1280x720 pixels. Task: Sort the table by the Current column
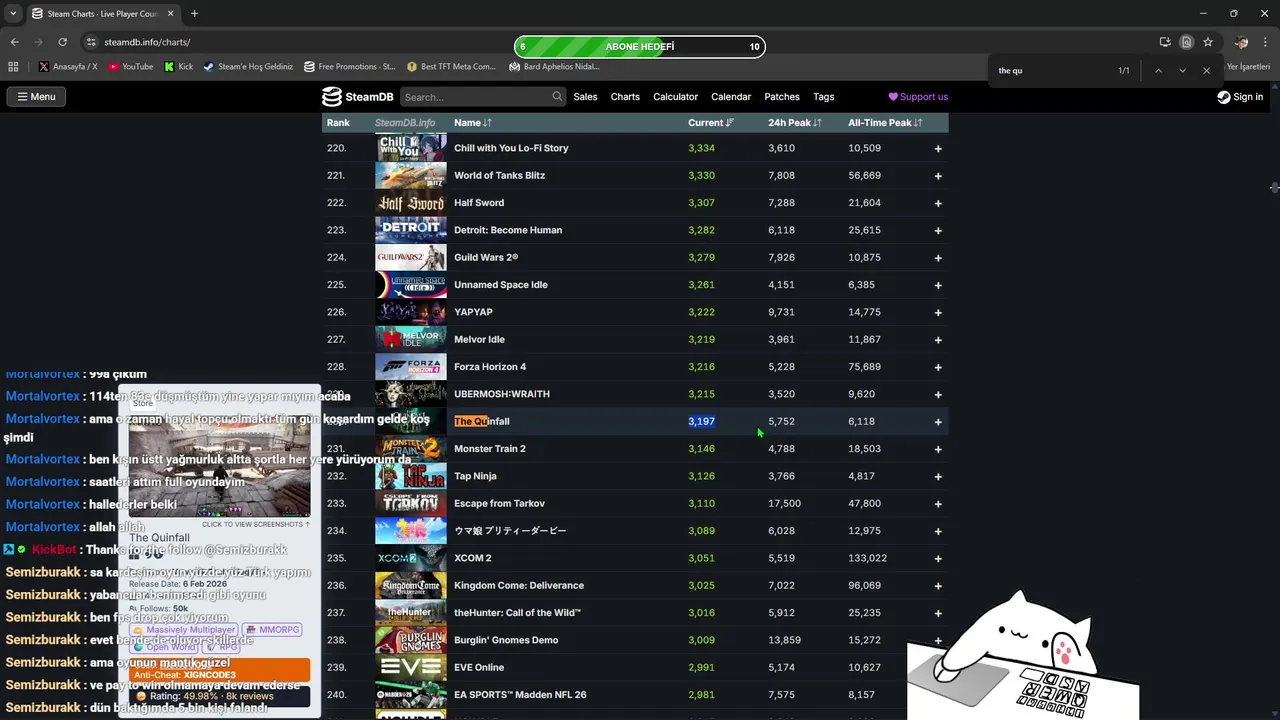pyautogui.click(x=711, y=123)
